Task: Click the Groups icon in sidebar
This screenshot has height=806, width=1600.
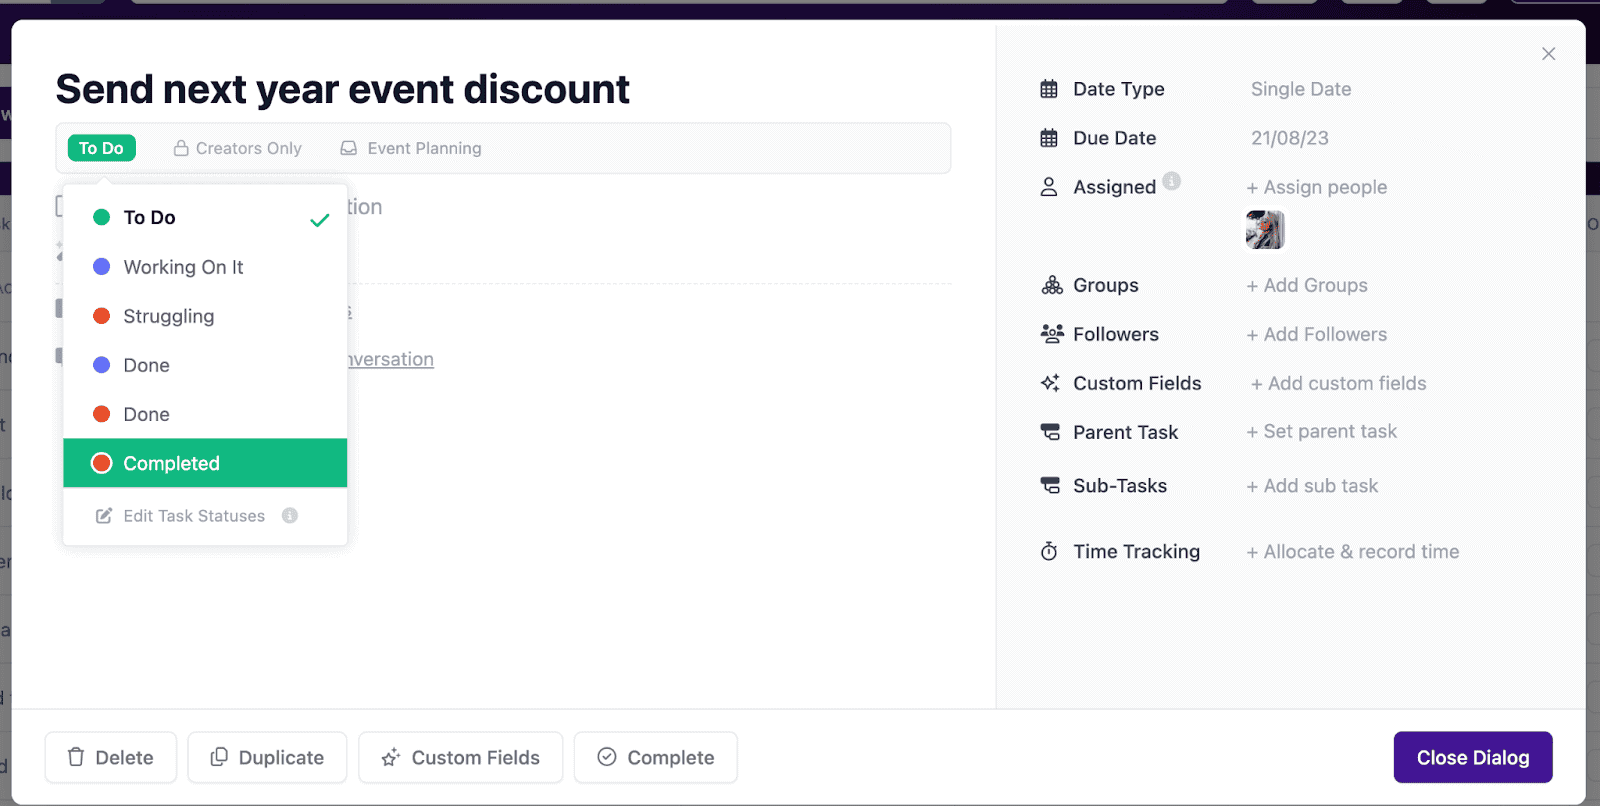Action: pyautogui.click(x=1051, y=285)
